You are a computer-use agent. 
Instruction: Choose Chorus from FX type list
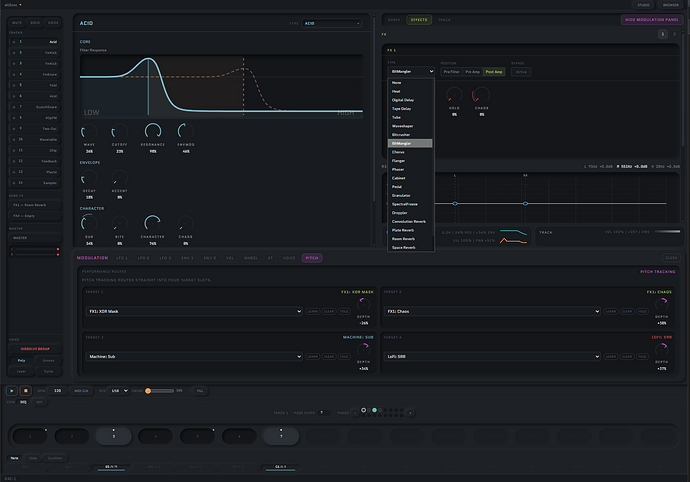pos(410,152)
